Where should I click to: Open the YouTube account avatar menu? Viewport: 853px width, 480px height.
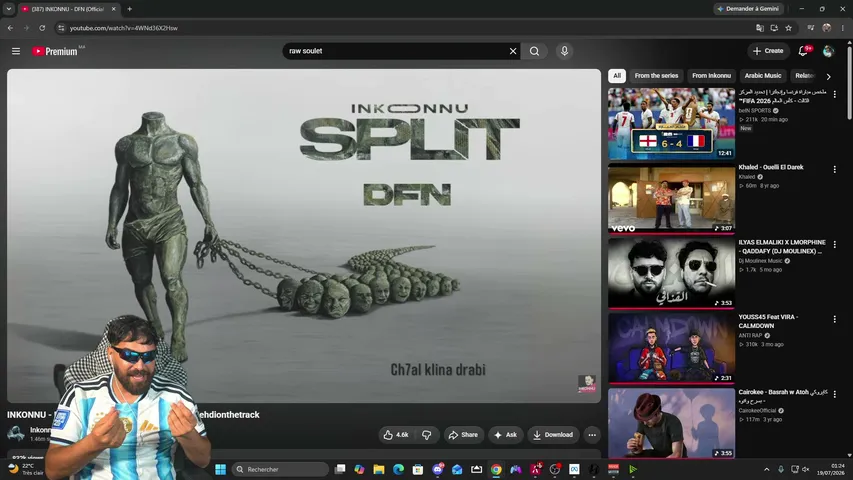[828, 51]
